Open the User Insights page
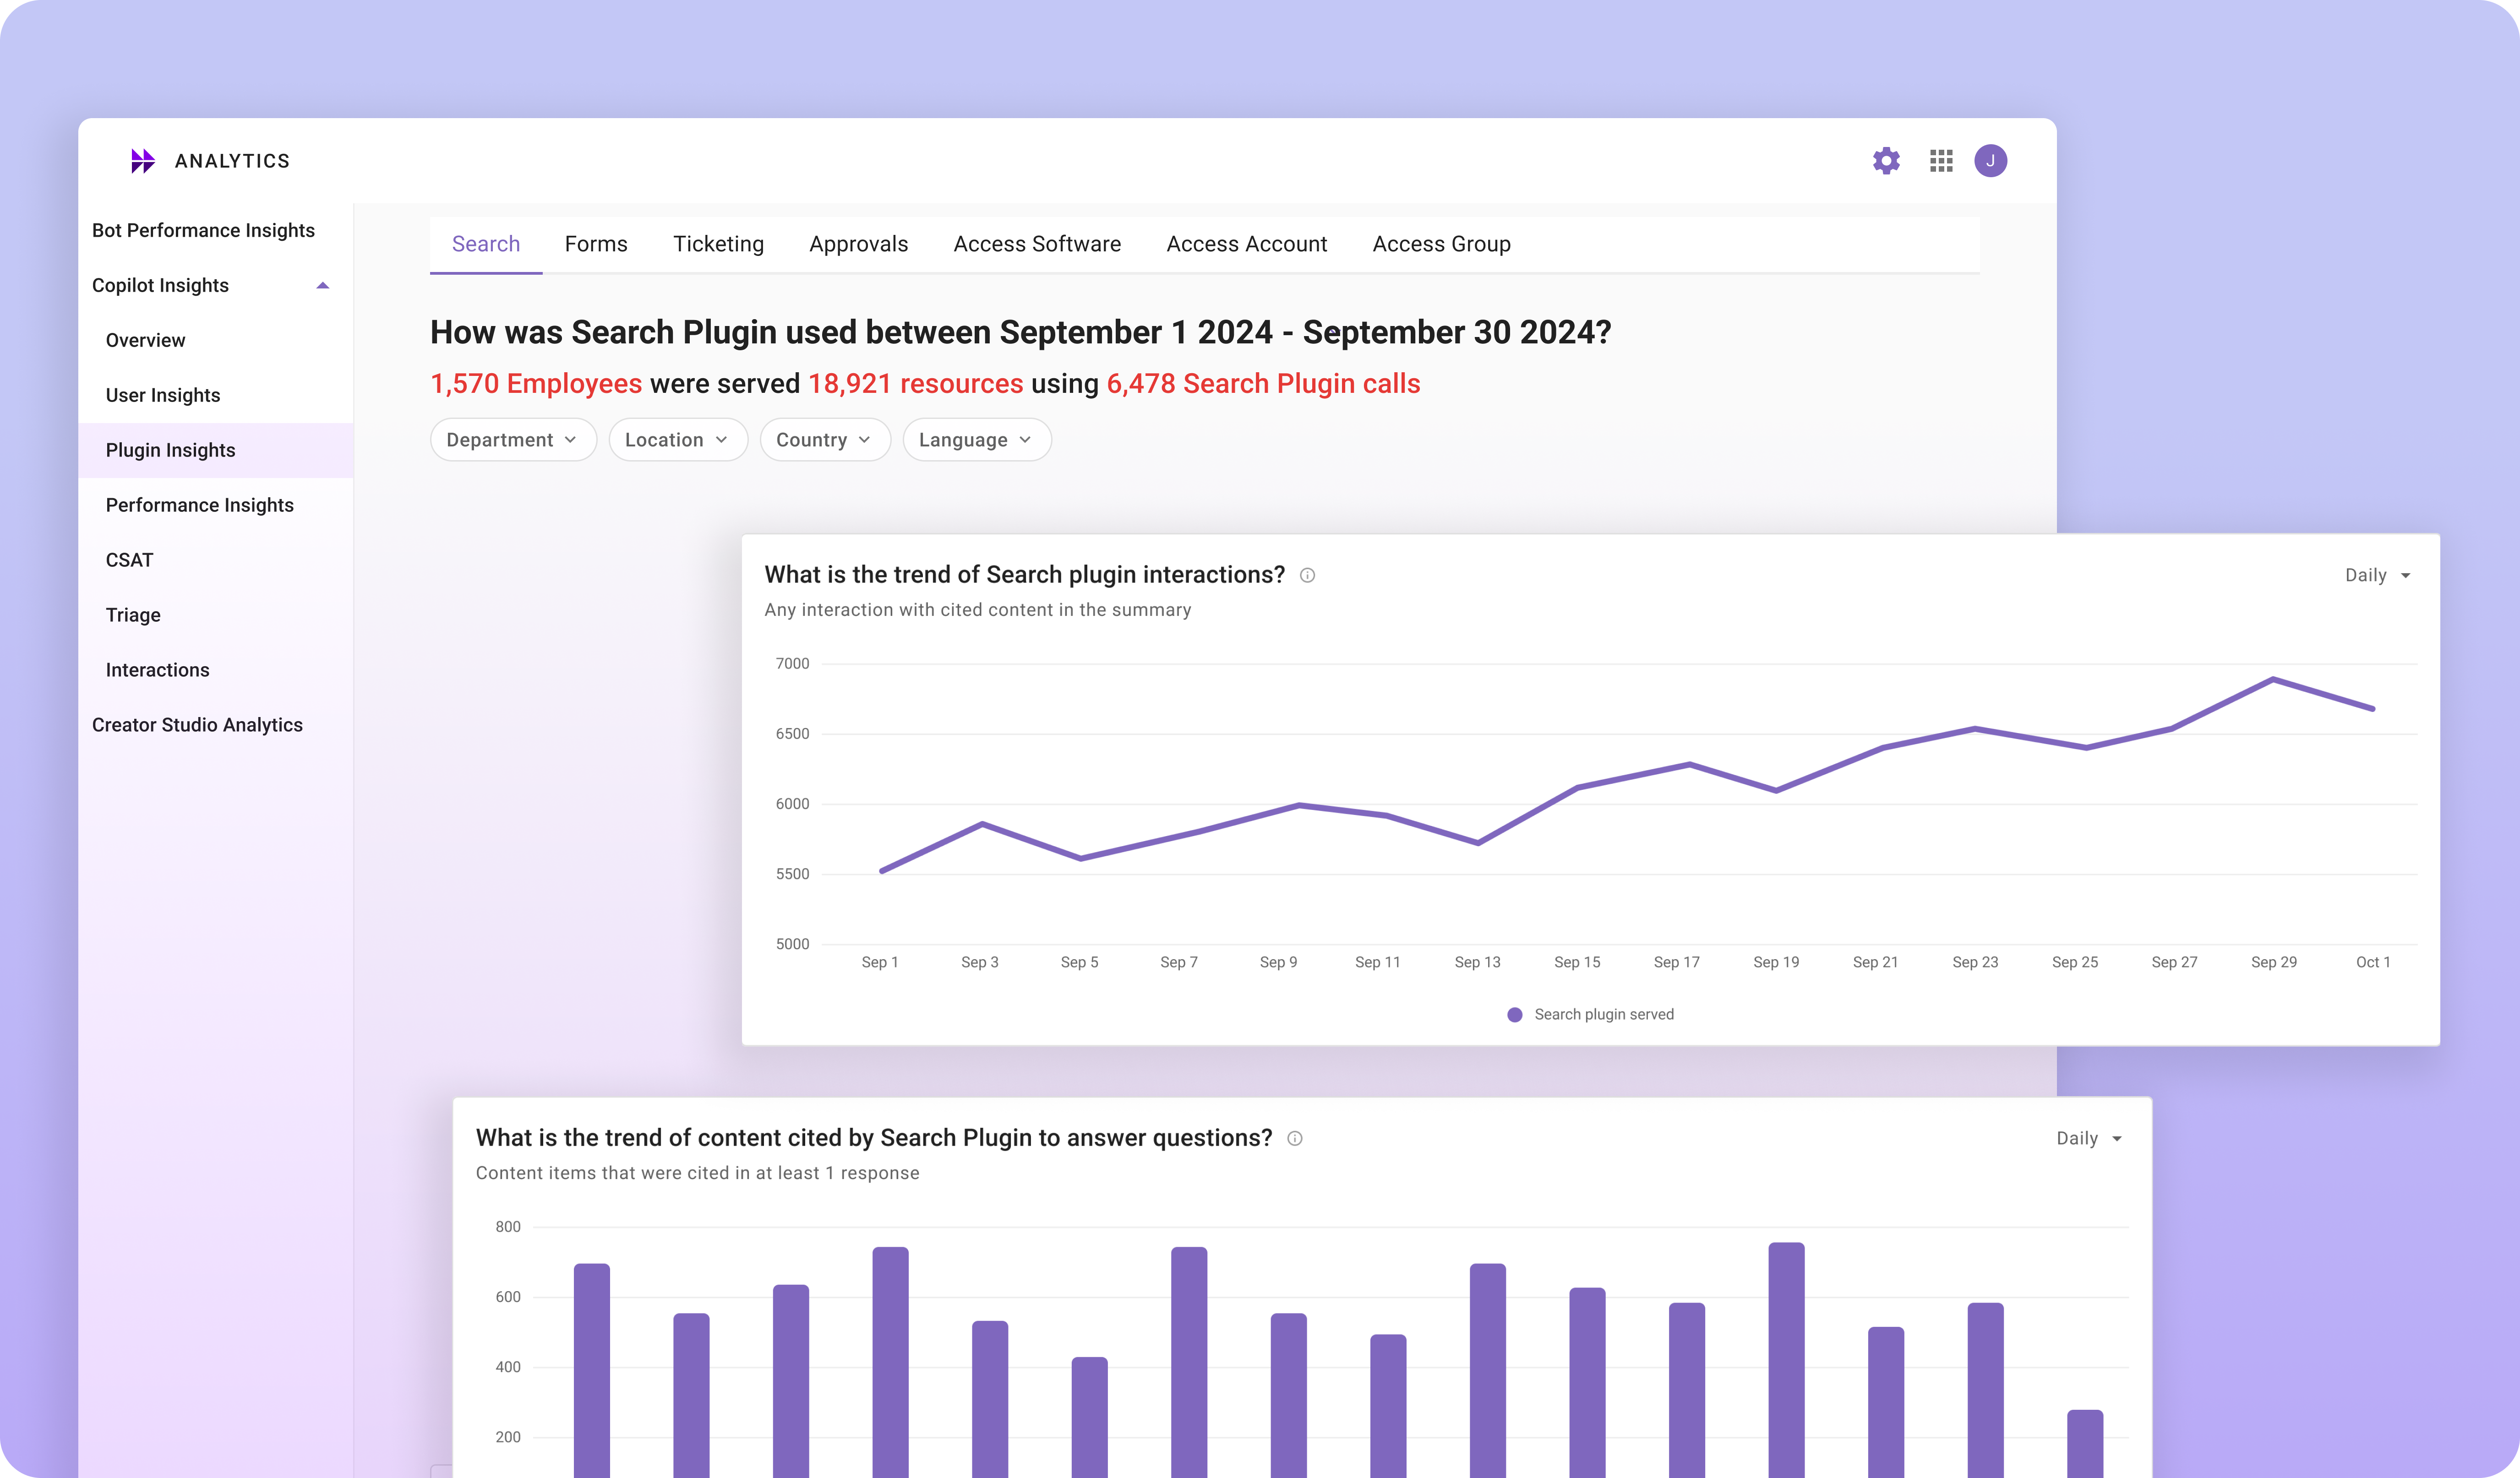This screenshot has height=1478, width=2520. click(x=163, y=395)
